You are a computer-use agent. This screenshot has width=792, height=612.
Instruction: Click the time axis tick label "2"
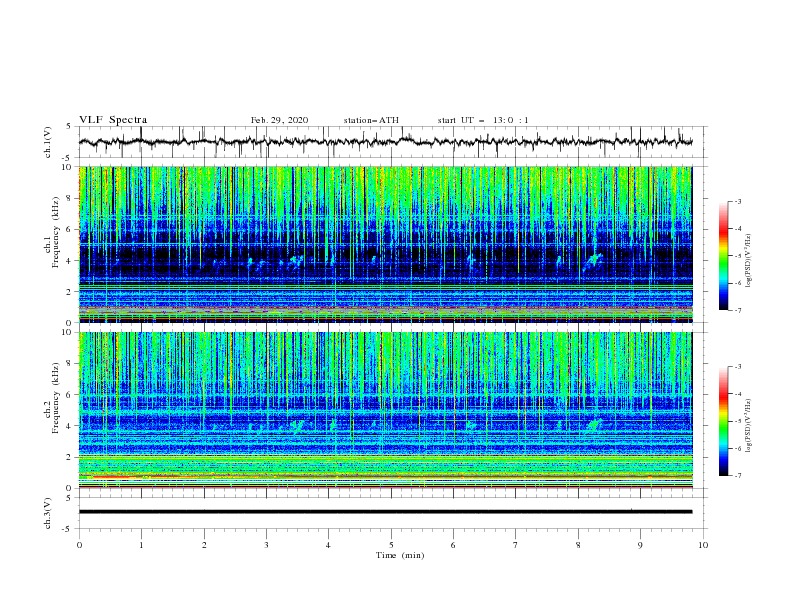204,545
